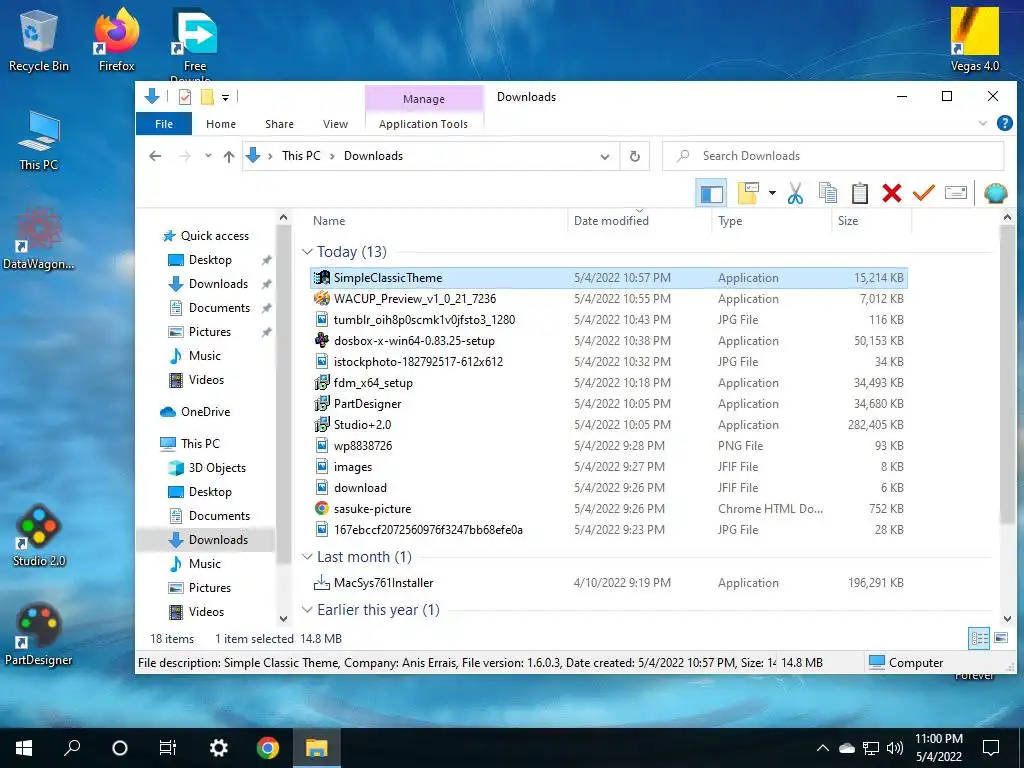
Task: Open OneDrive in navigation pane
Action: click(205, 412)
